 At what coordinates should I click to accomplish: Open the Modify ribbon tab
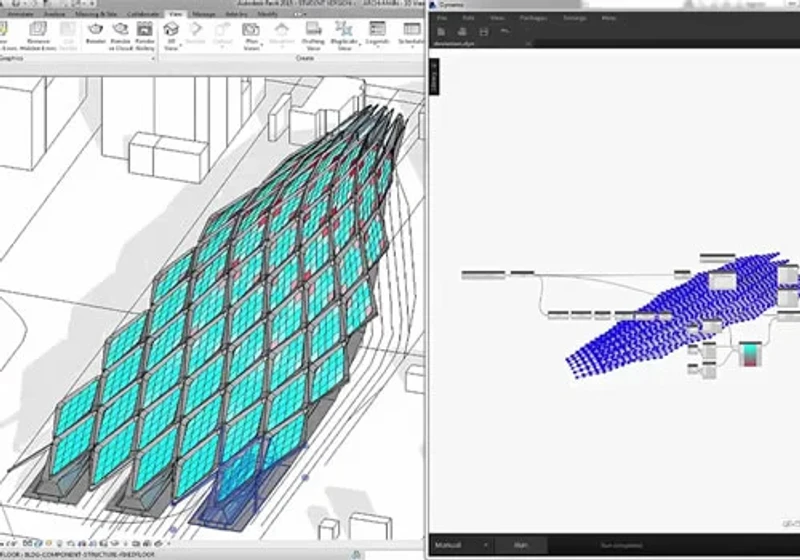click(x=267, y=14)
